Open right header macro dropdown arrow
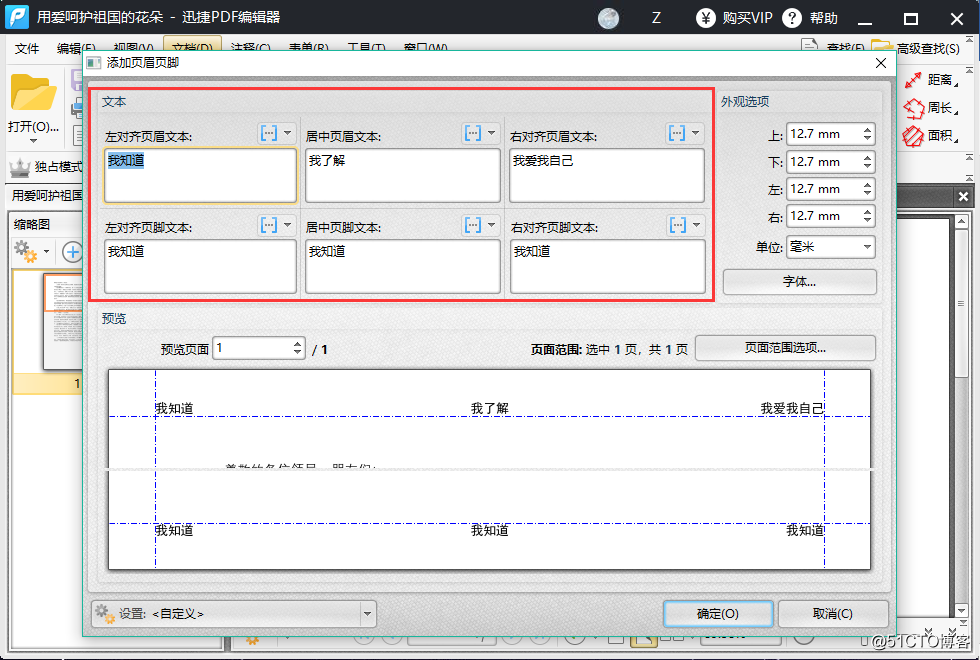Screen dimensions: 980x660 coord(695,133)
